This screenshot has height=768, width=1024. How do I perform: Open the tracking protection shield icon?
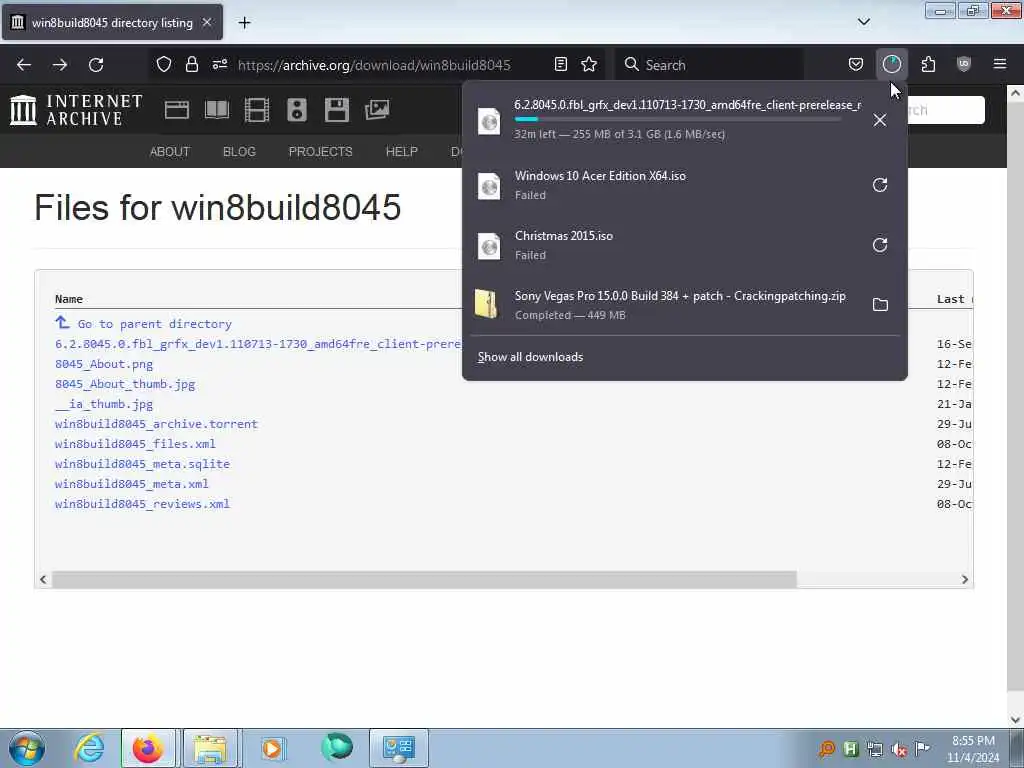coord(164,65)
